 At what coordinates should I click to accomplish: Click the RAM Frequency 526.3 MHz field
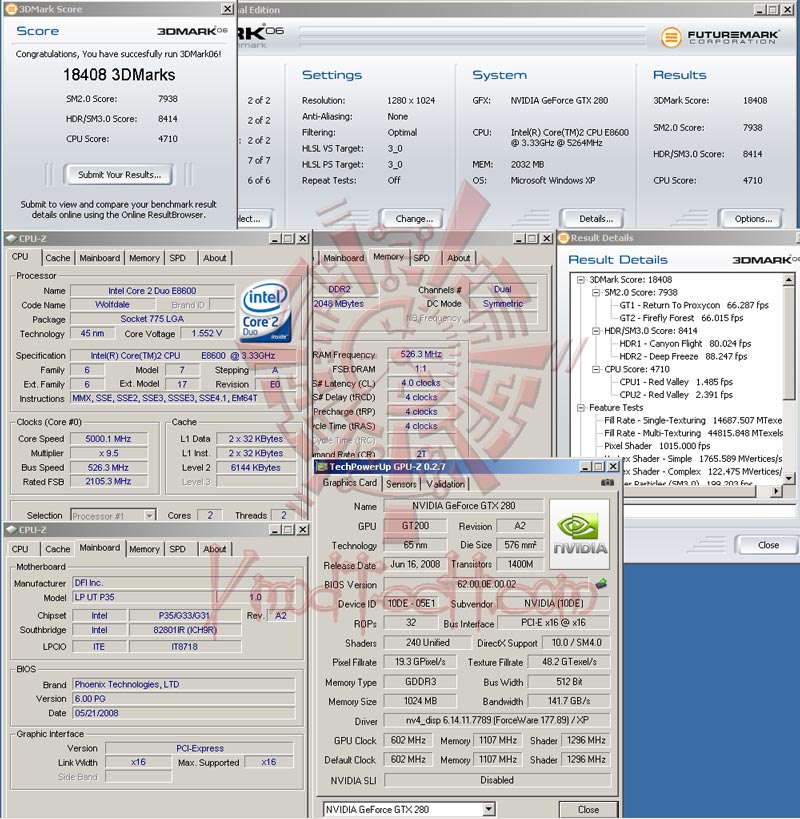pyautogui.click(x=421, y=354)
